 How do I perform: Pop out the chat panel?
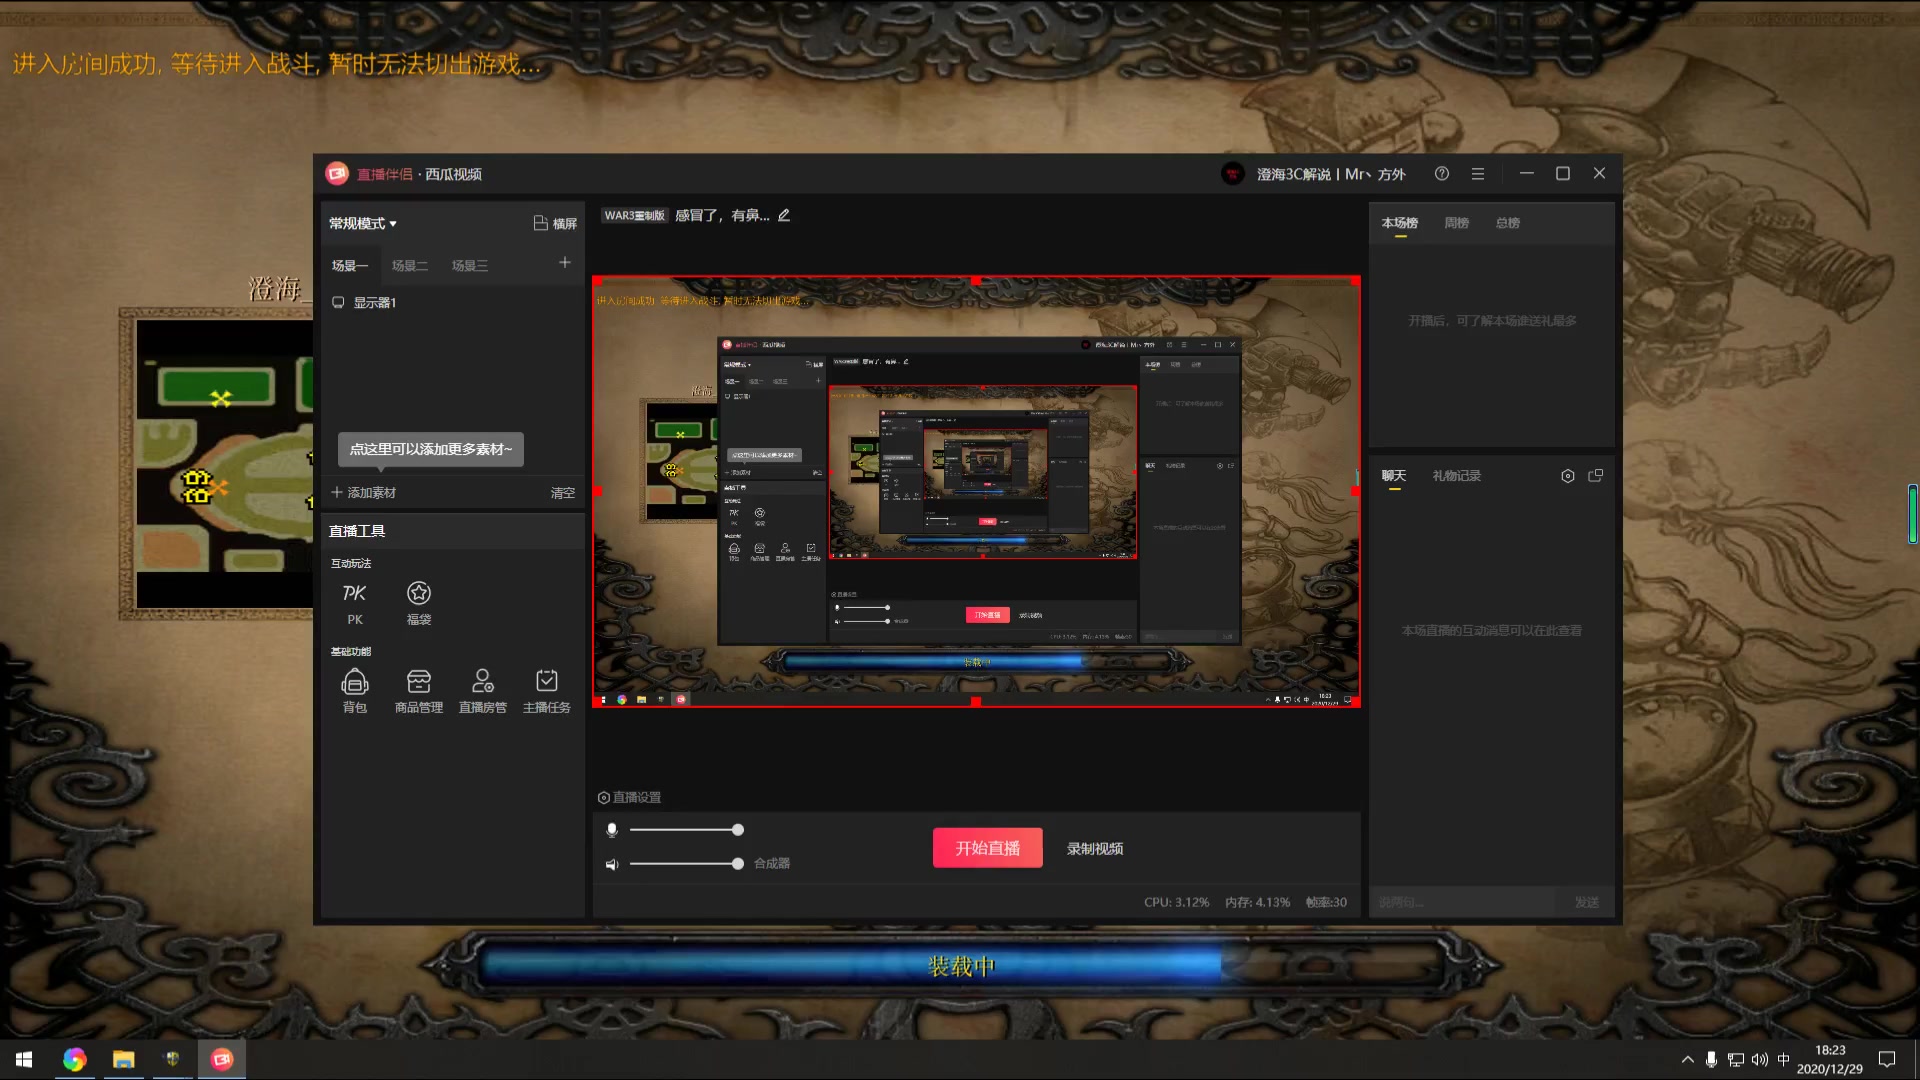[1595, 476]
